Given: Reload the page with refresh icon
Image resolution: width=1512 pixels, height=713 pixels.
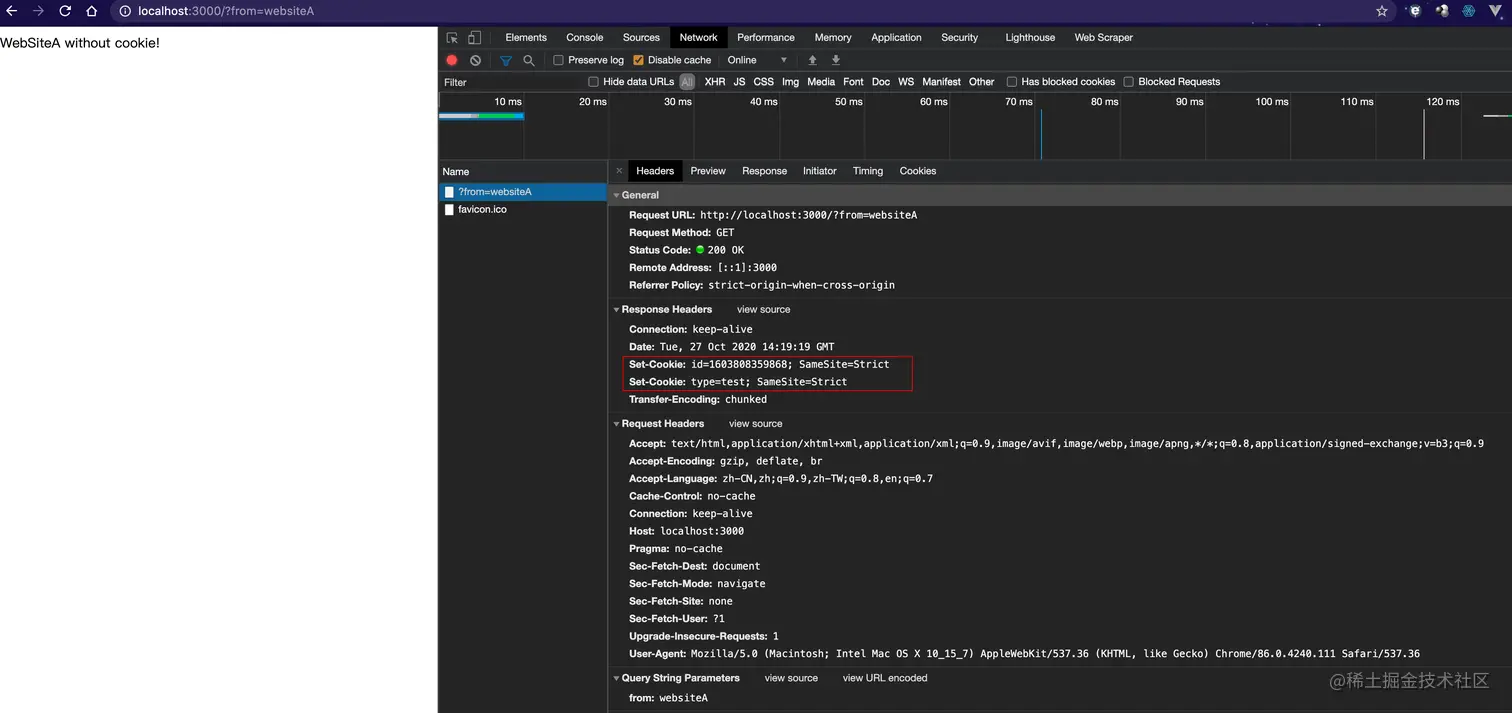Looking at the screenshot, I should pos(65,11).
